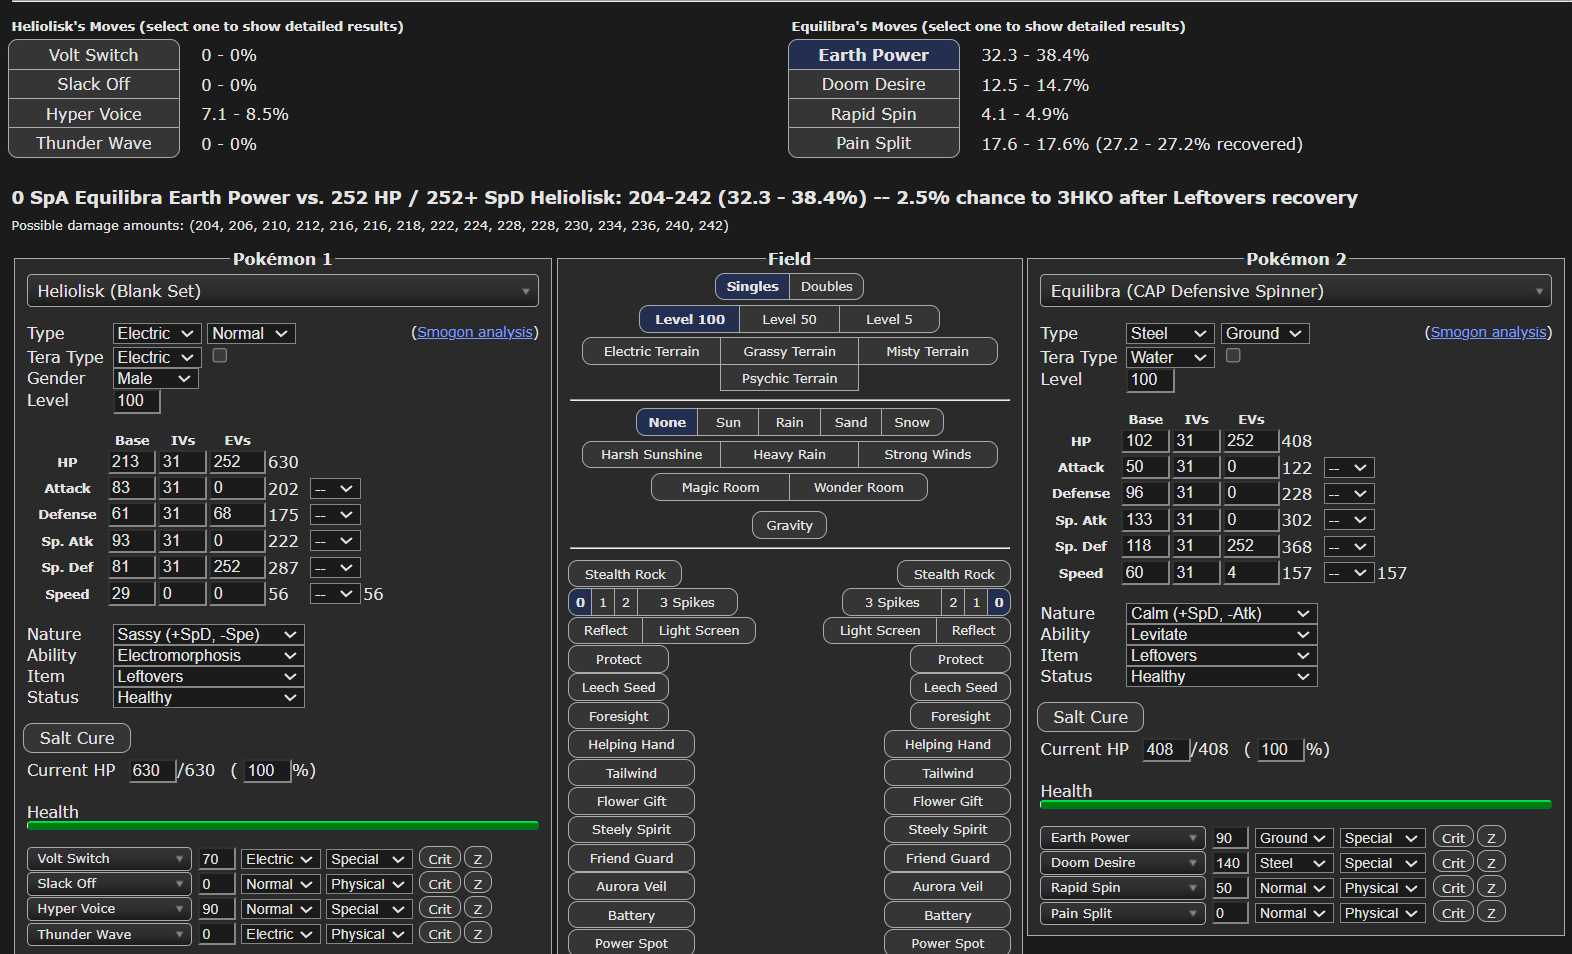Screen dimensions: 1572x954
Task: Open Heliolisk's Nature dropdown
Action: (208, 634)
